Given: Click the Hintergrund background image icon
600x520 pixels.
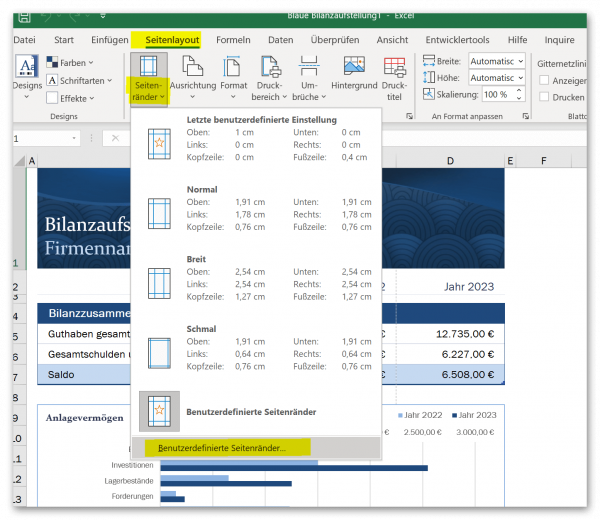Looking at the screenshot, I should 354,66.
